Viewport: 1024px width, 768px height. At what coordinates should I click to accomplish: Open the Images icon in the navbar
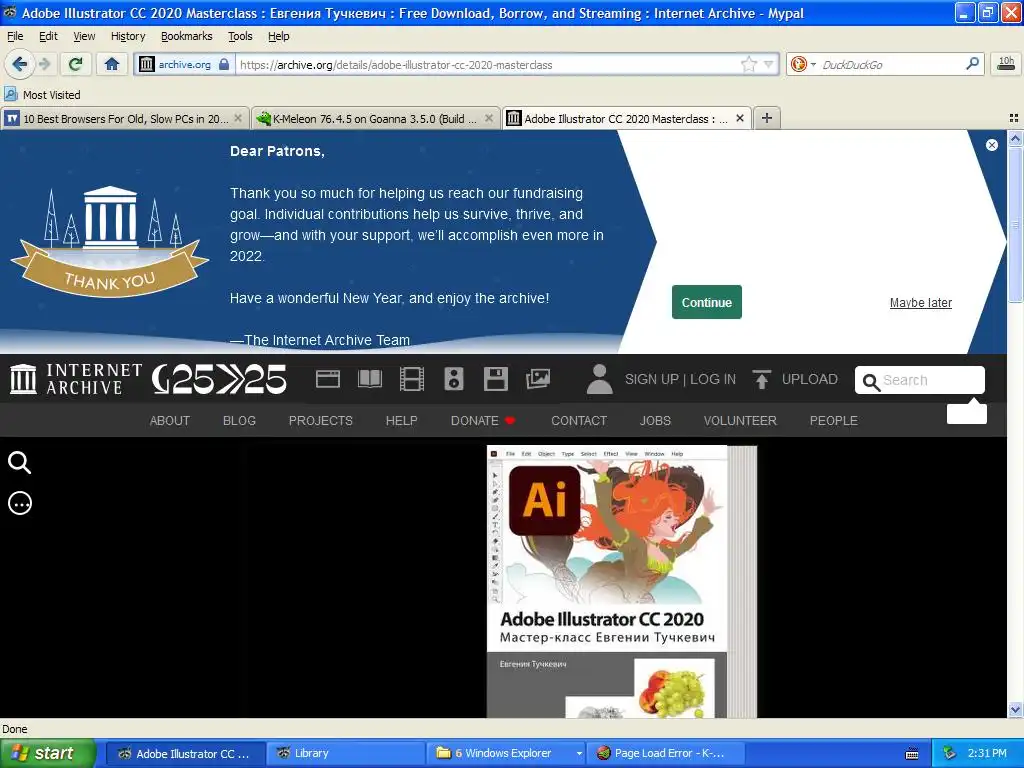(537, 379)
